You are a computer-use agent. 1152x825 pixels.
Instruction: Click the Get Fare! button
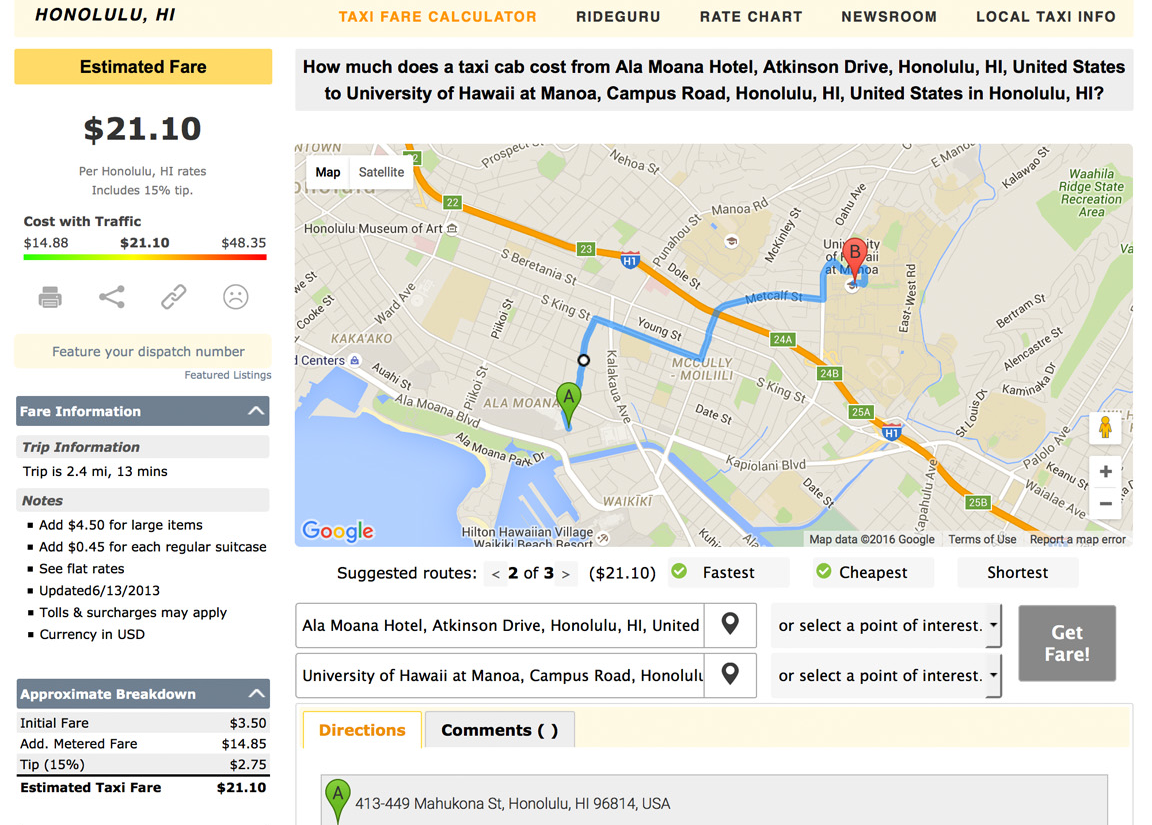point(1067,643)
